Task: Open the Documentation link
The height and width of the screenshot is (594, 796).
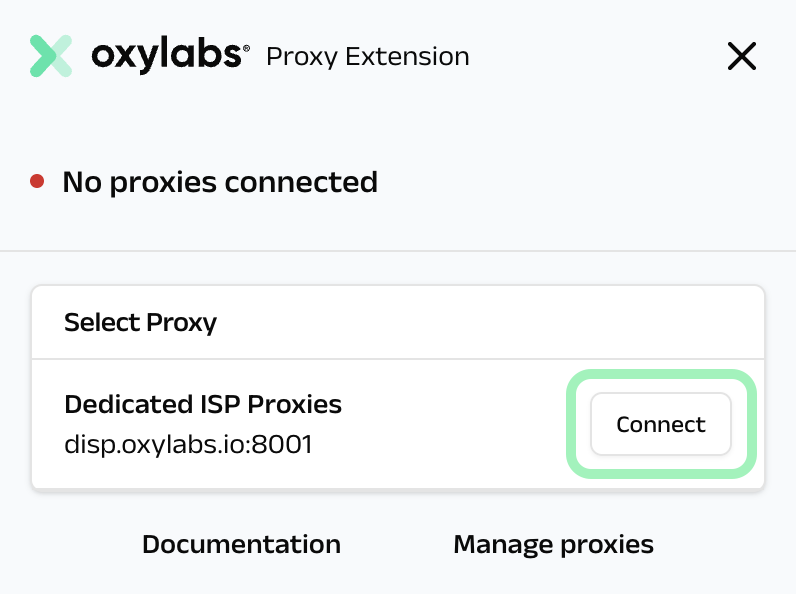Action: click(x=241, y=545)
